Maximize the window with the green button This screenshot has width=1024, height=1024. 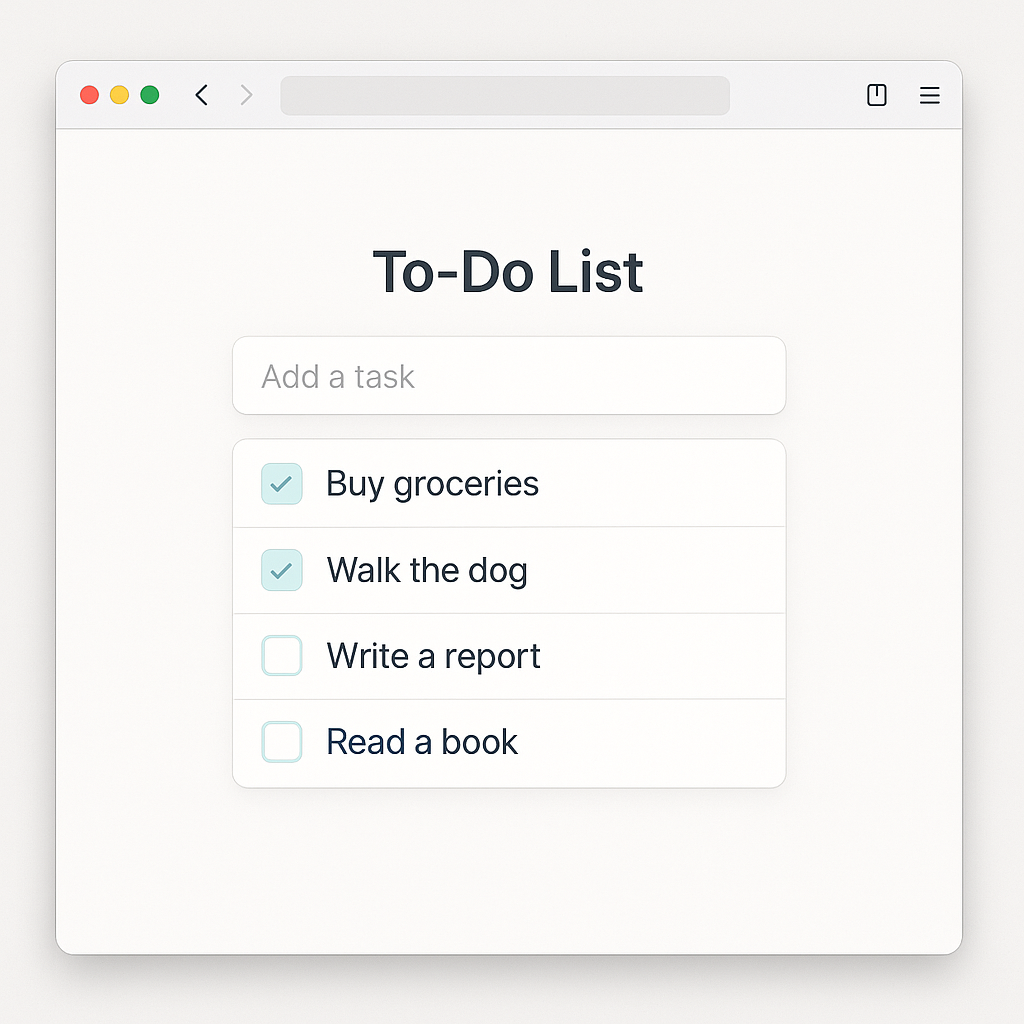coord(150,95)
